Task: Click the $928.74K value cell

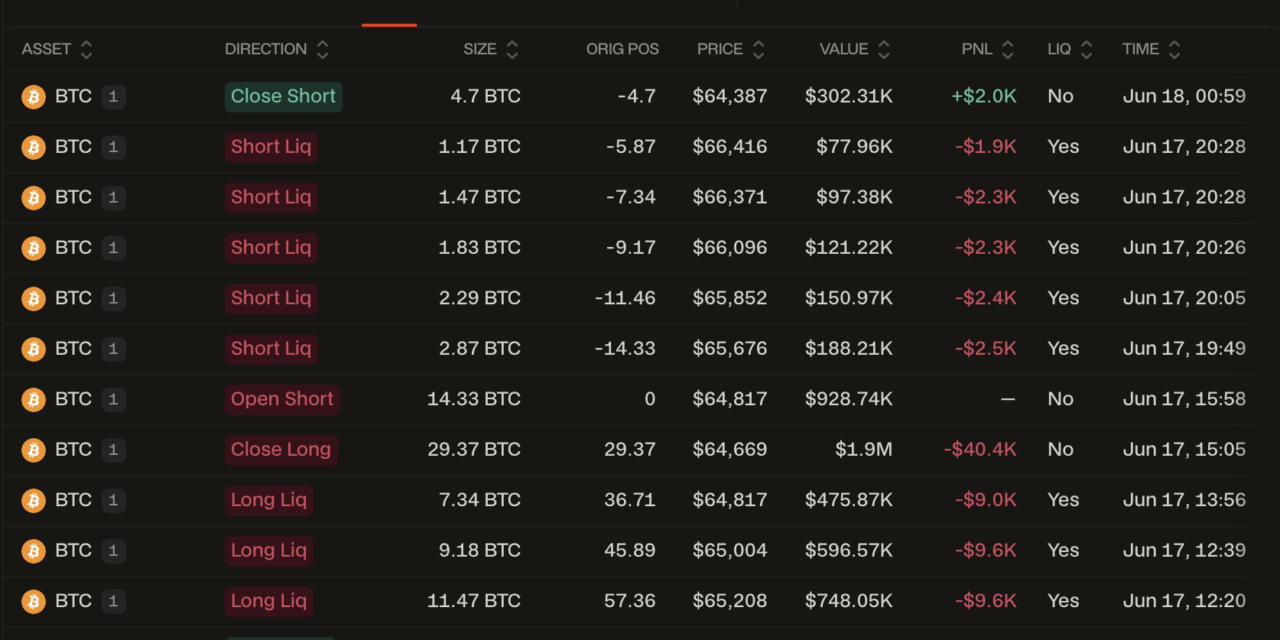Action: pos(849,400)
